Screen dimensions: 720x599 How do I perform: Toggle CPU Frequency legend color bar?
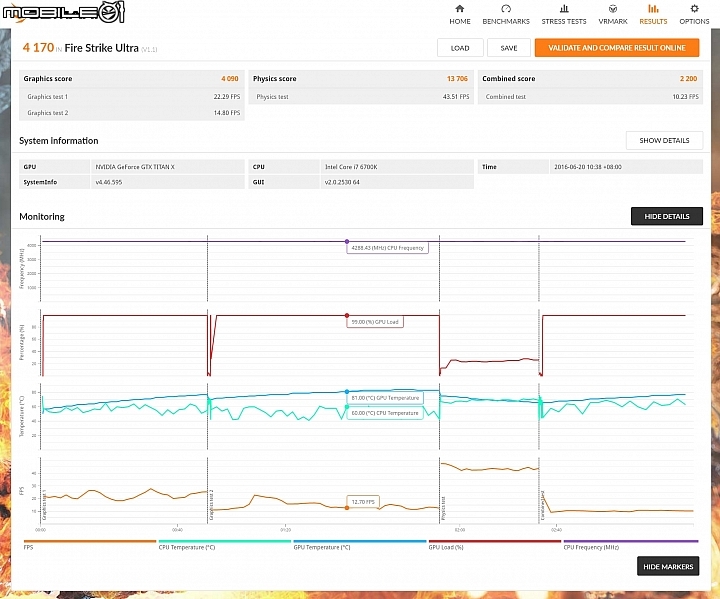pyautogui.click(x=630, y=542)
